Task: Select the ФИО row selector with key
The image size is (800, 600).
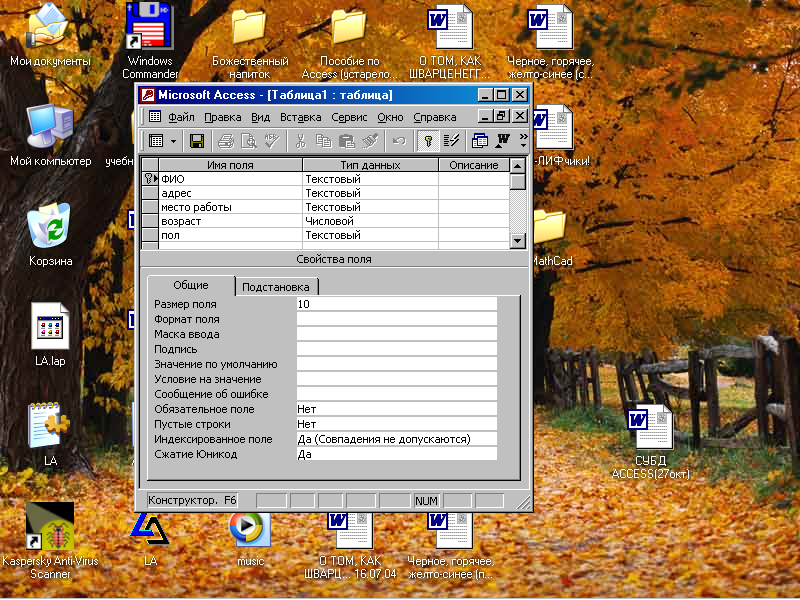Action: tap(149, 179)
